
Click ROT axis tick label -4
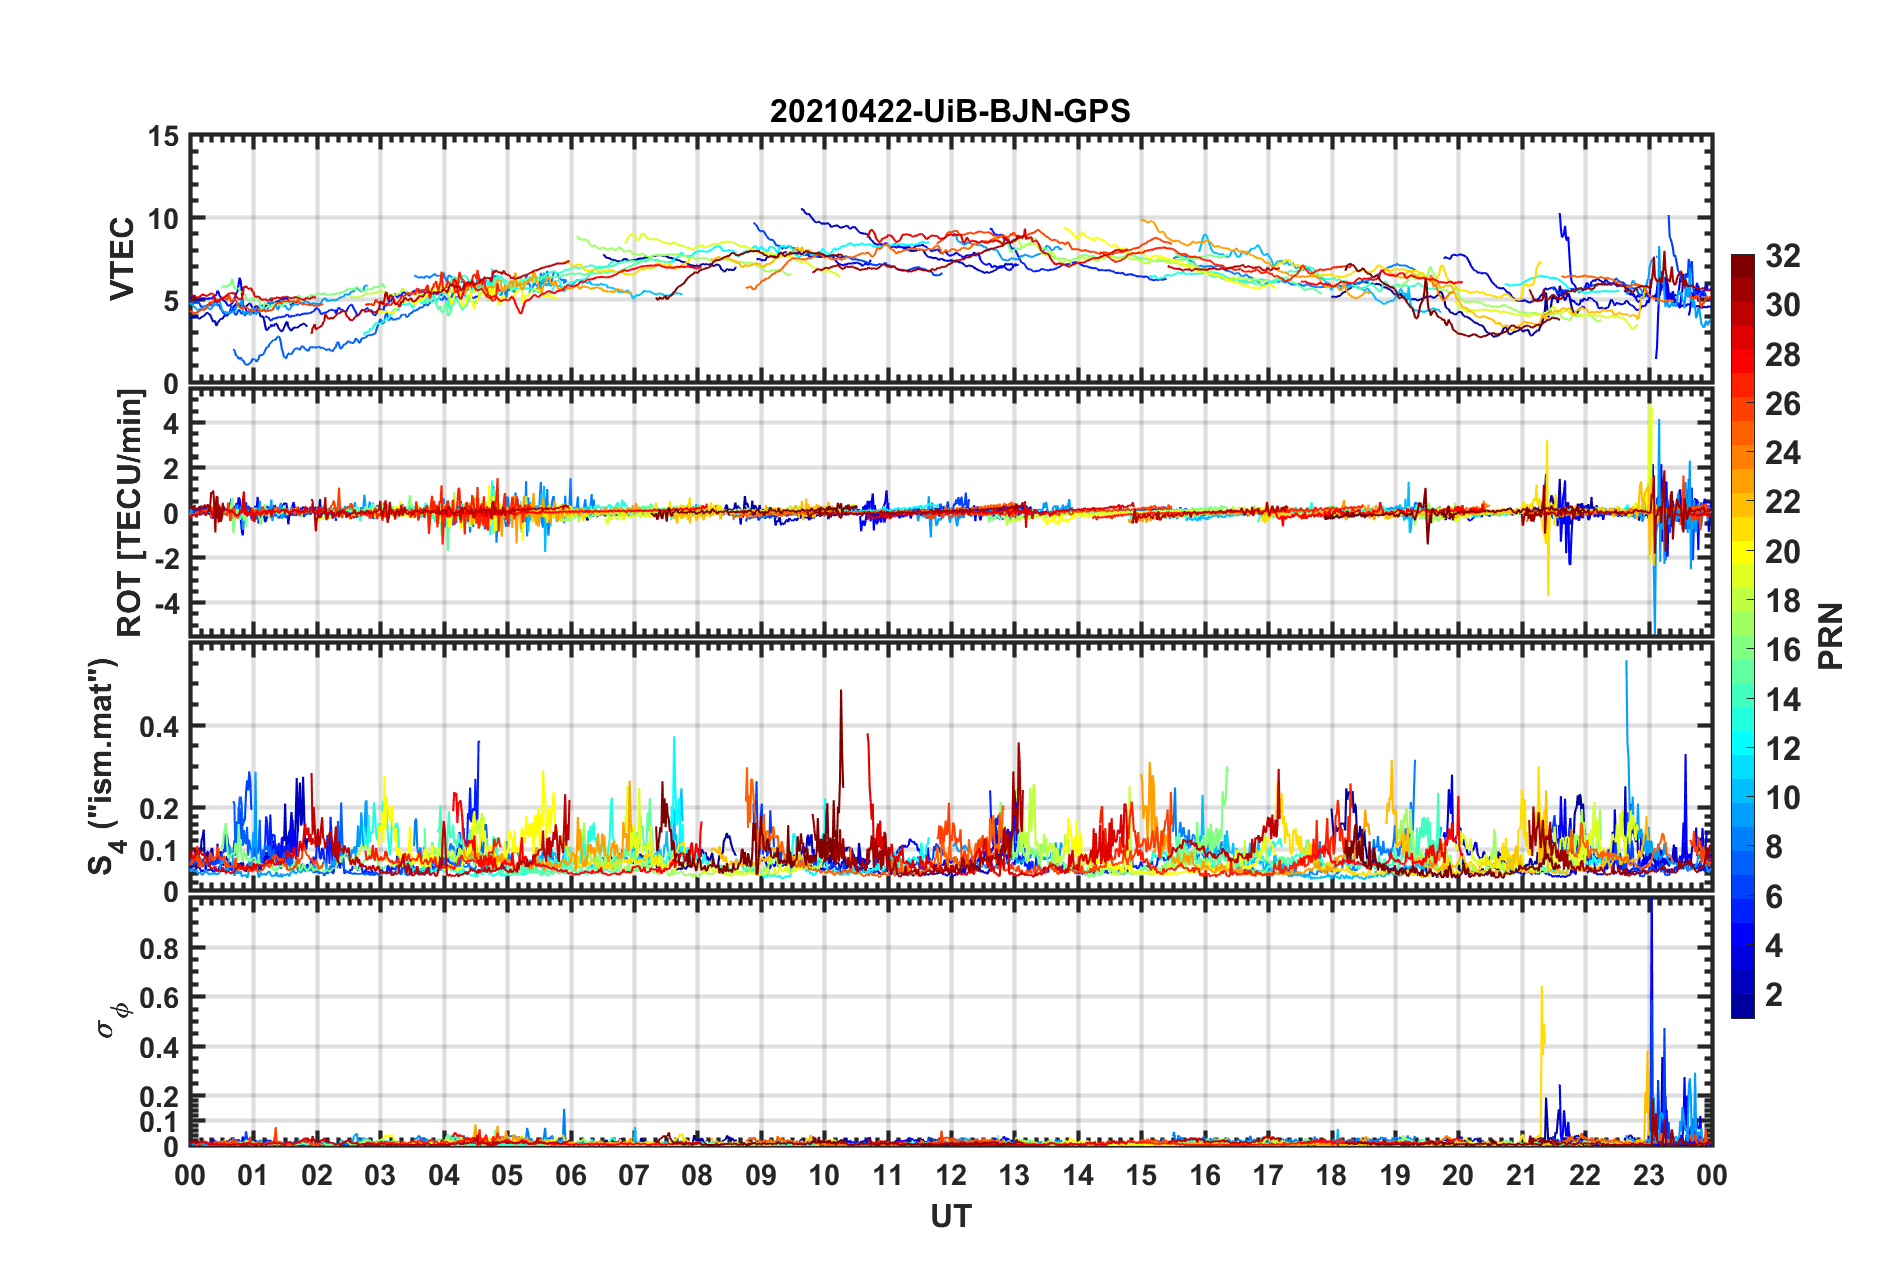coord(166,604)
